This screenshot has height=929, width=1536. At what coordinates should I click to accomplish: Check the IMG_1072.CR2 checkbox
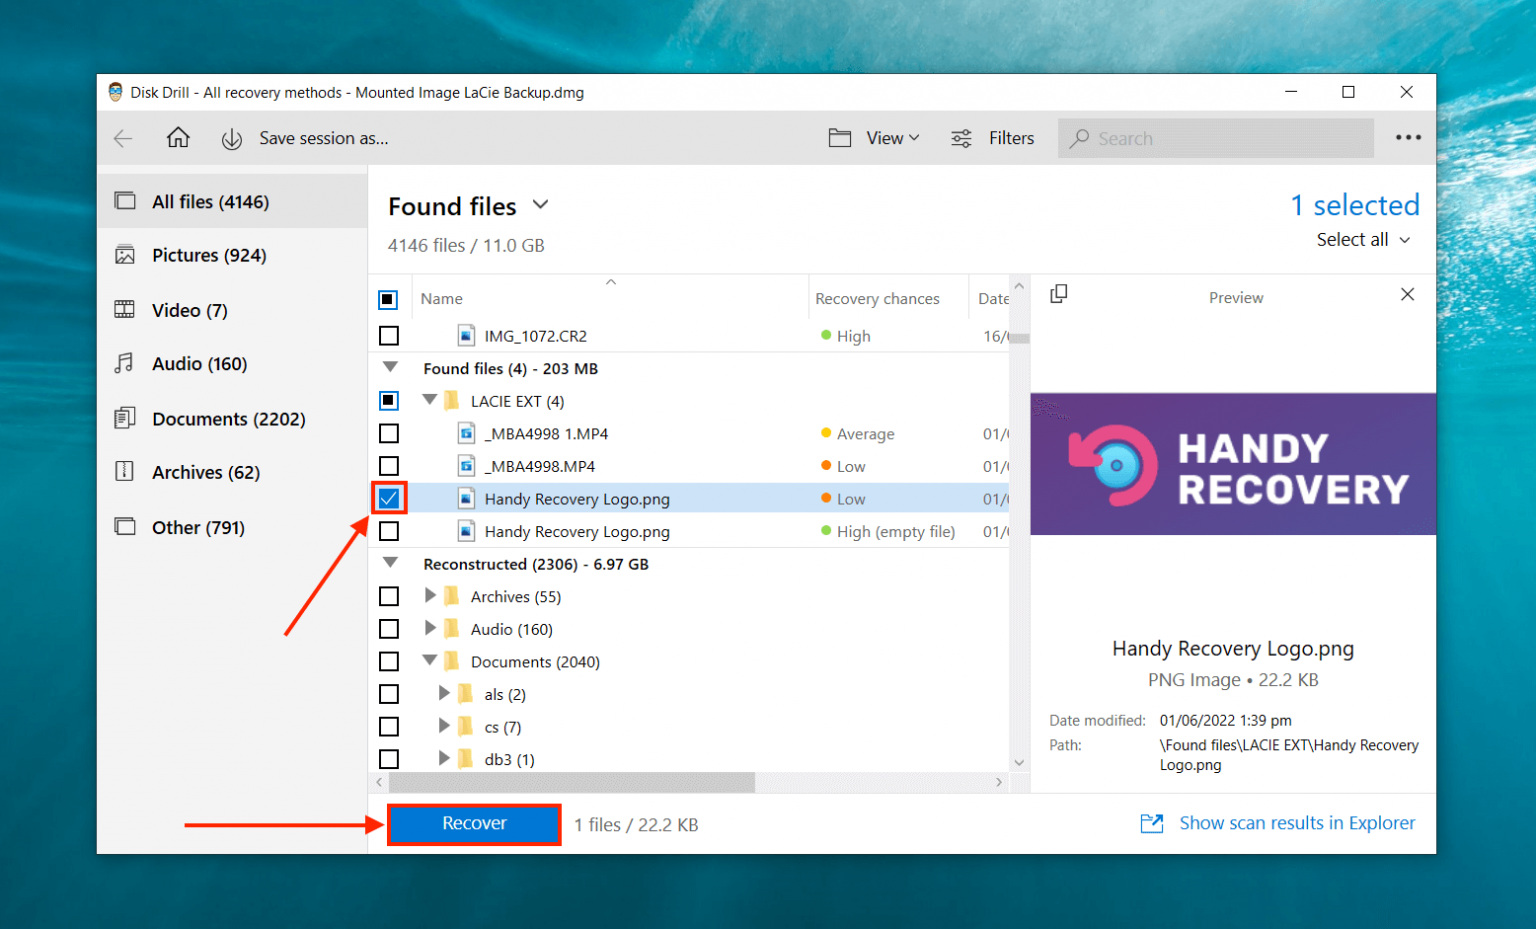(x=389, y=335)
